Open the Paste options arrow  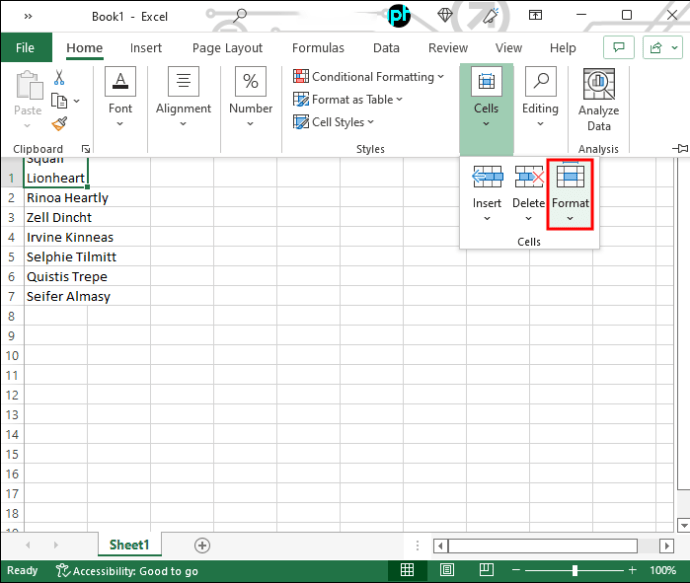point(27,126)
